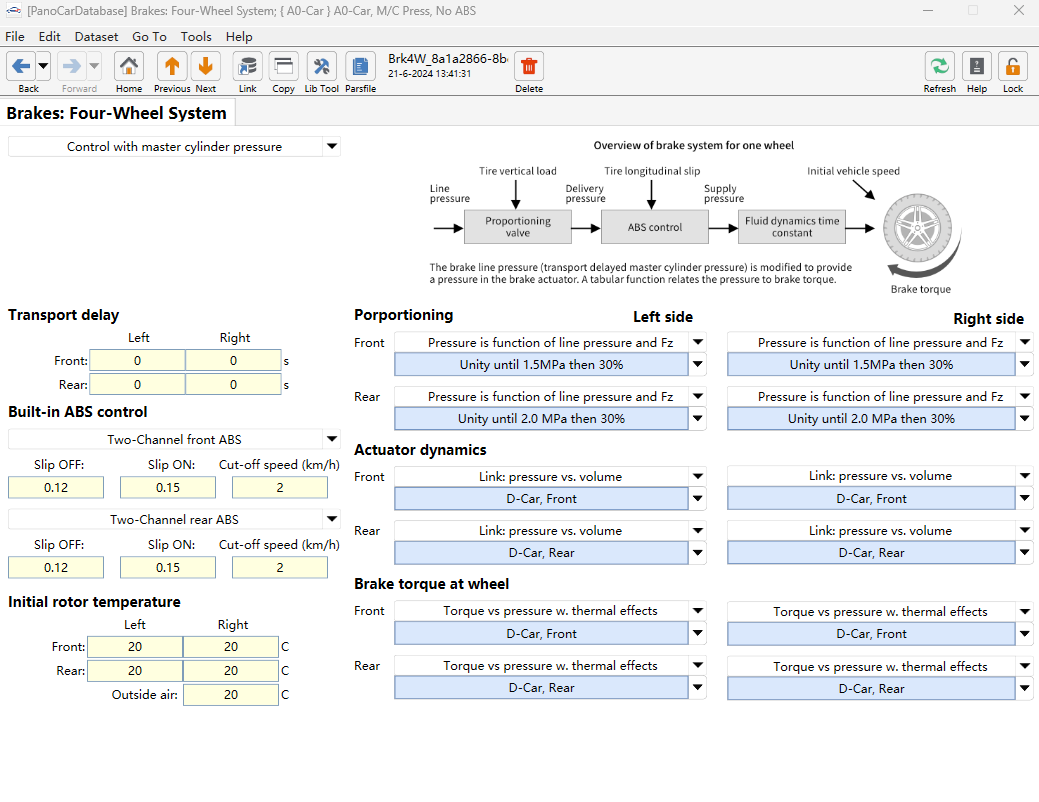
Task: Click left Unity until 1.5MPa then 30% link
Action: (541, 365)
